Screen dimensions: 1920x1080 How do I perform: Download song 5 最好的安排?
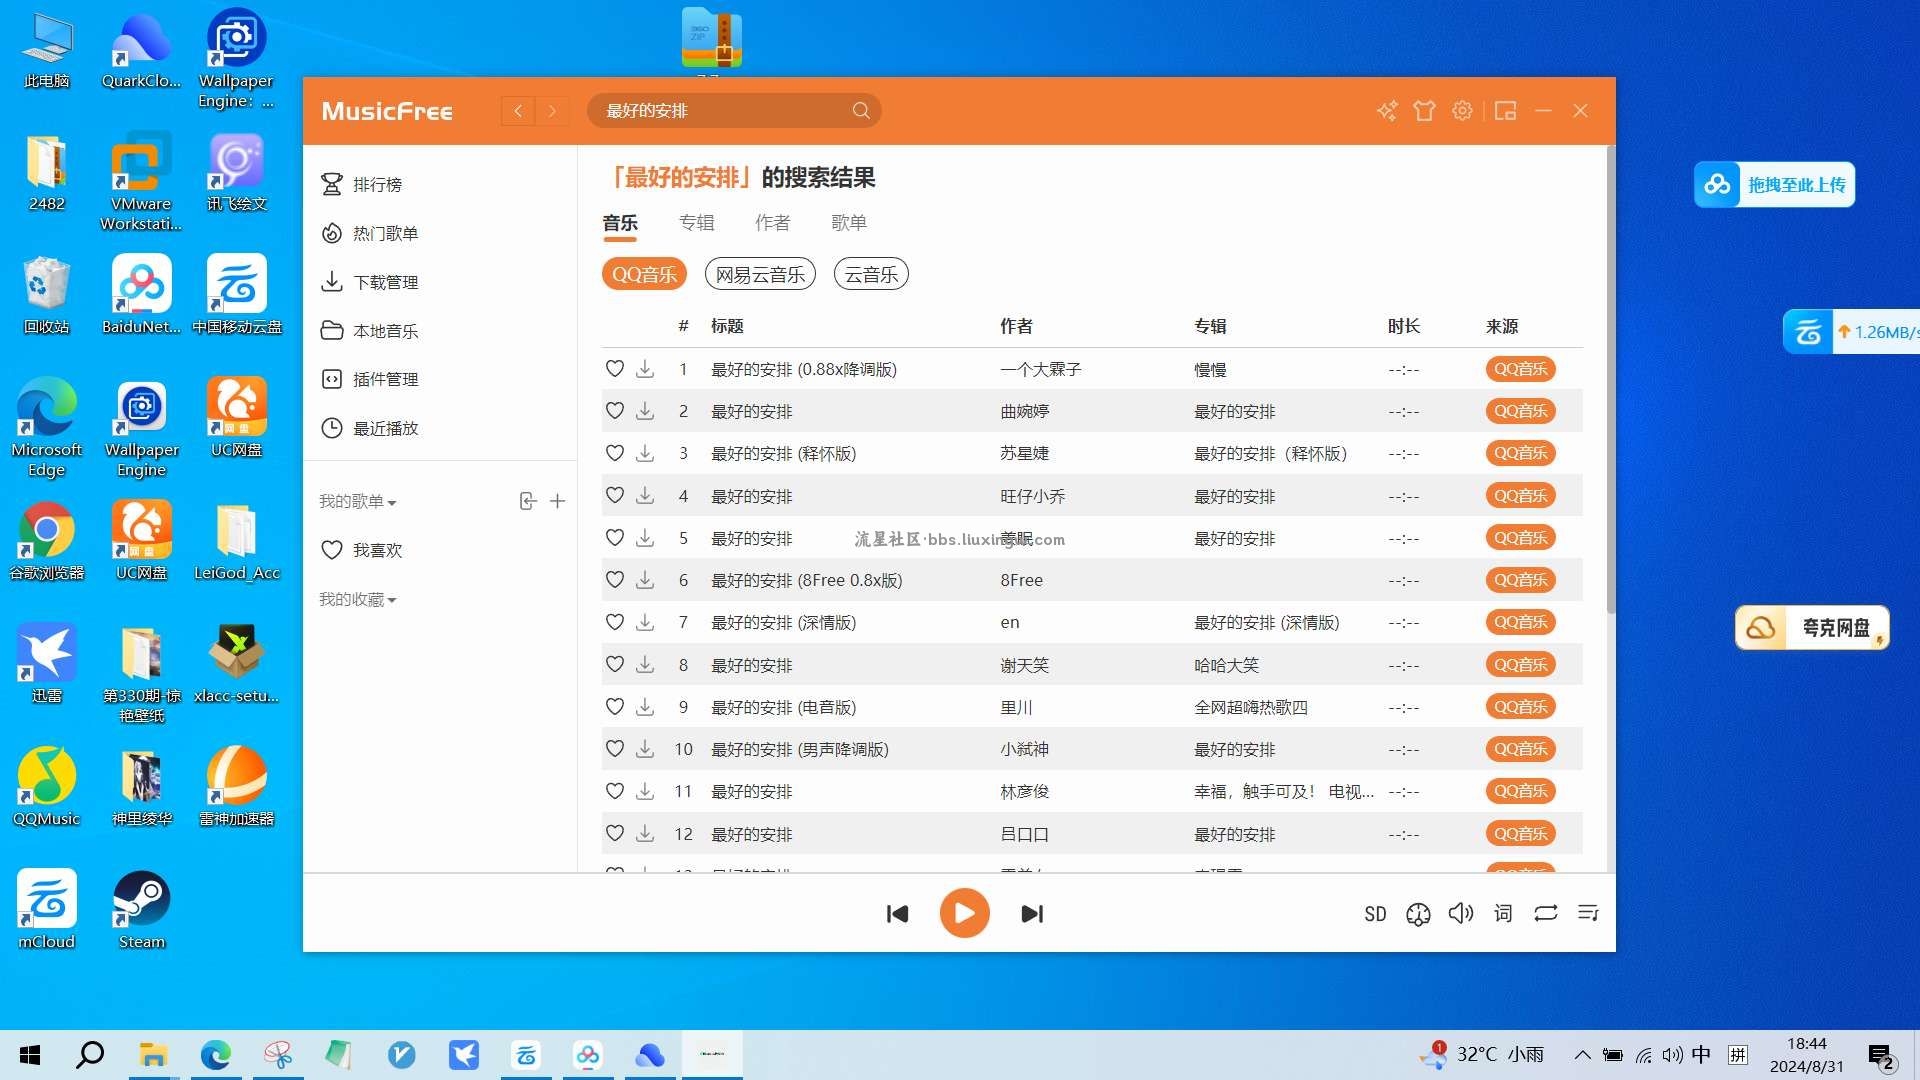(645, 538)
